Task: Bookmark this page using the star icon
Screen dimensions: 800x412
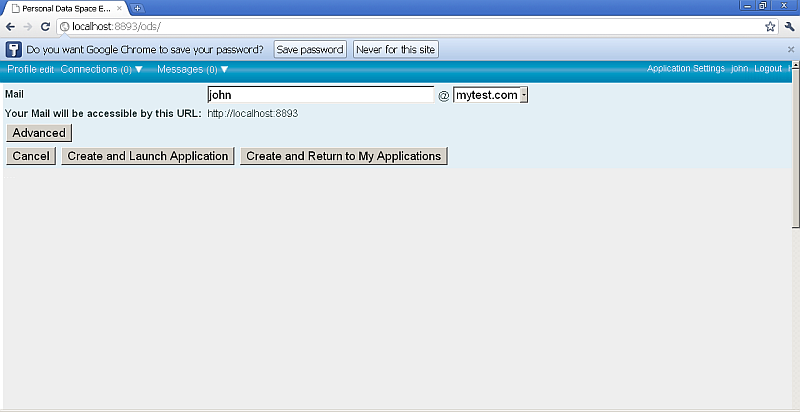Action: pos(770,26)
